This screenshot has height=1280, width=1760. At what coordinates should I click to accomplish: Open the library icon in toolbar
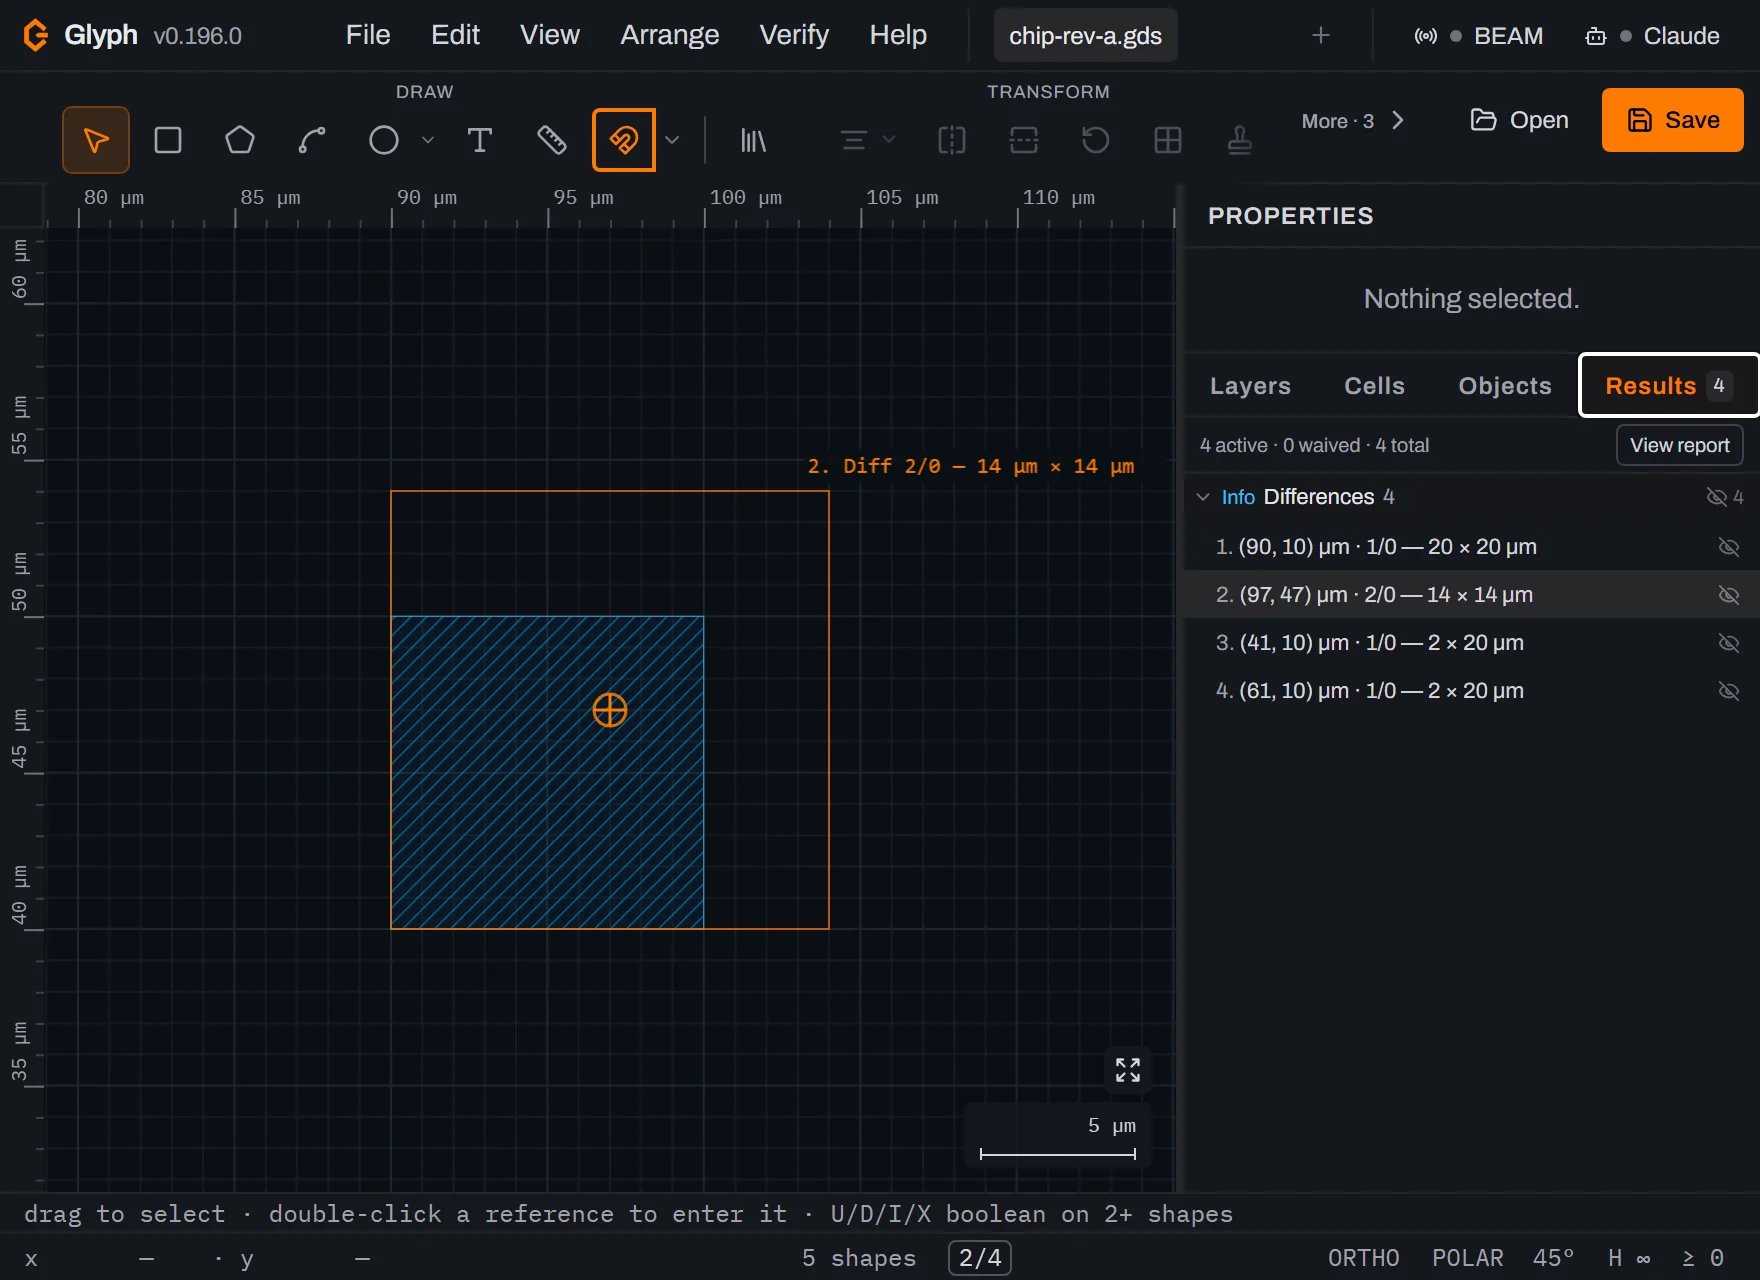tap(753, 140)
